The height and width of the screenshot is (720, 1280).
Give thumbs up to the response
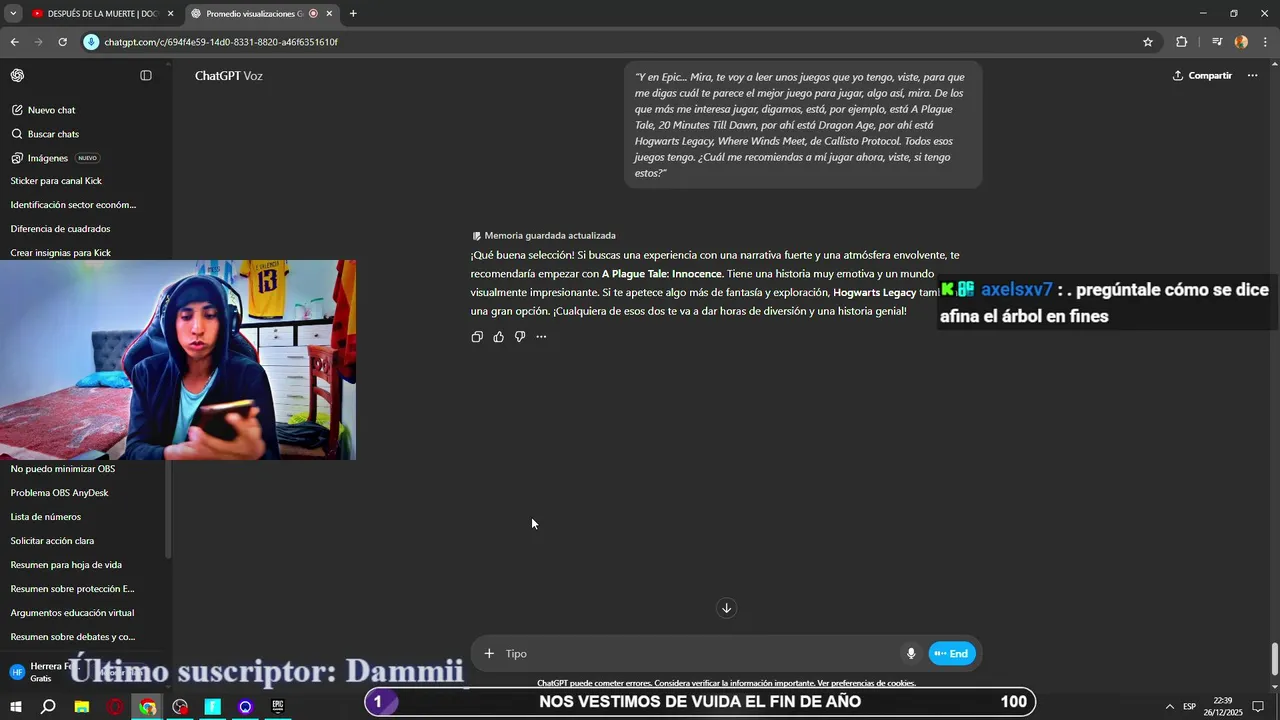coord(498,337)
